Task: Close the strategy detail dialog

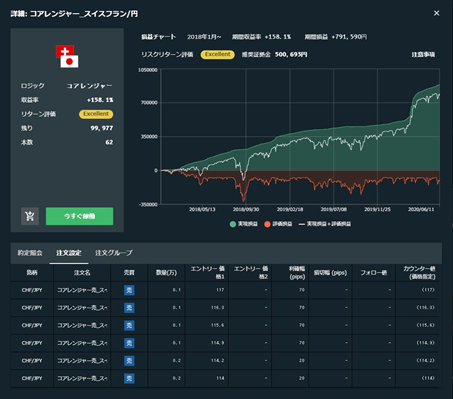Action: coord(436,13)
